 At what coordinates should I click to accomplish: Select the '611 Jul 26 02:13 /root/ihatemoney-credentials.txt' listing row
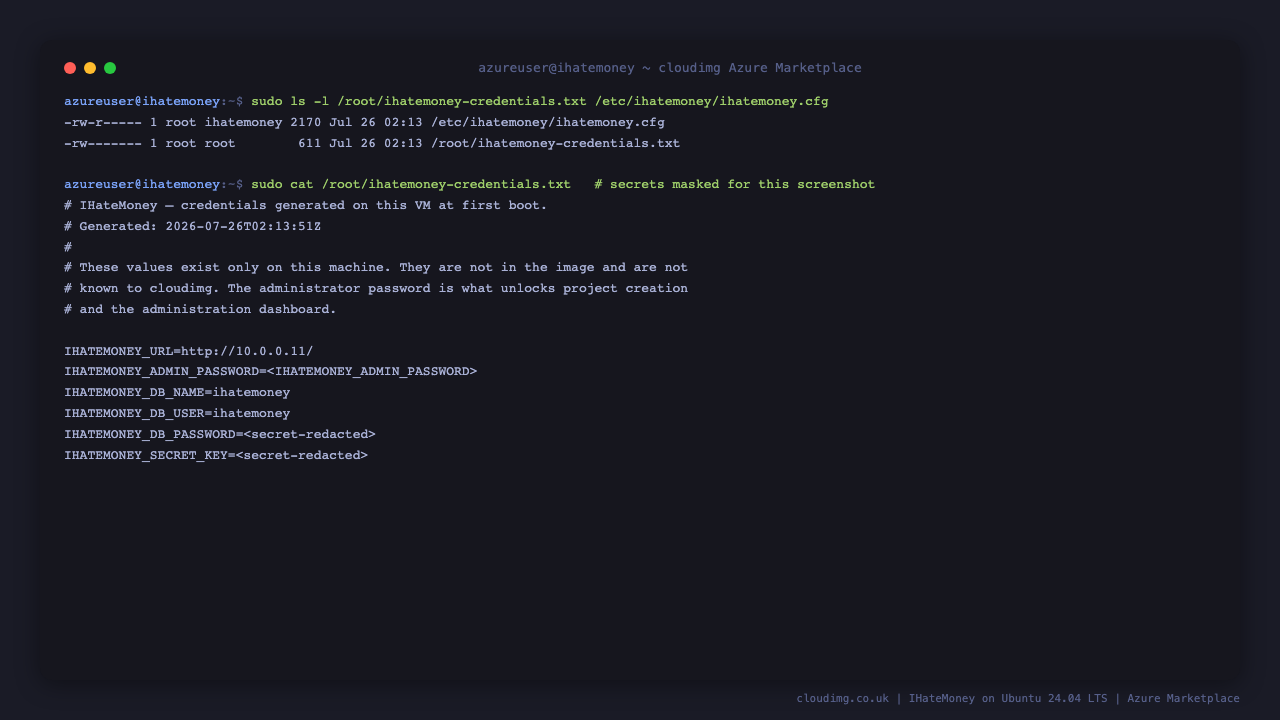372,143
